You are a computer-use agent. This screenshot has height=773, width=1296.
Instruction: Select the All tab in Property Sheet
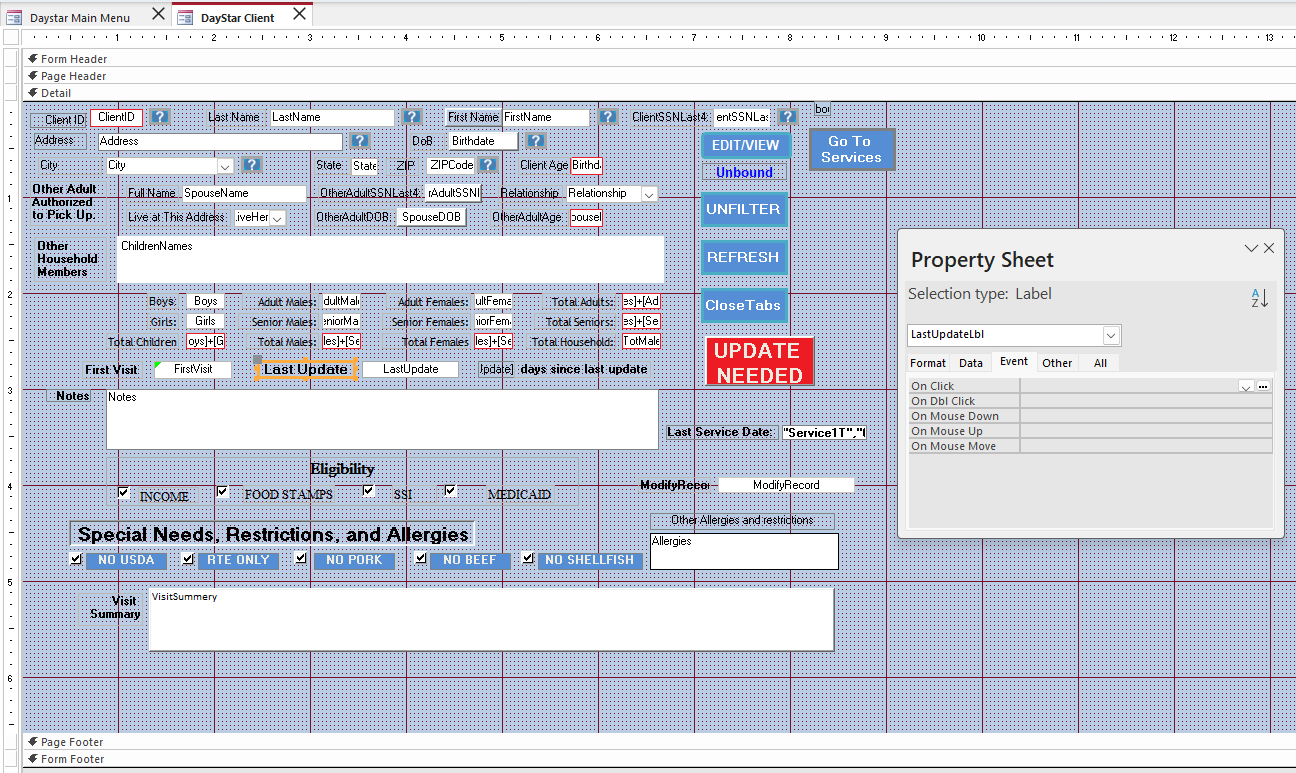1100,363
